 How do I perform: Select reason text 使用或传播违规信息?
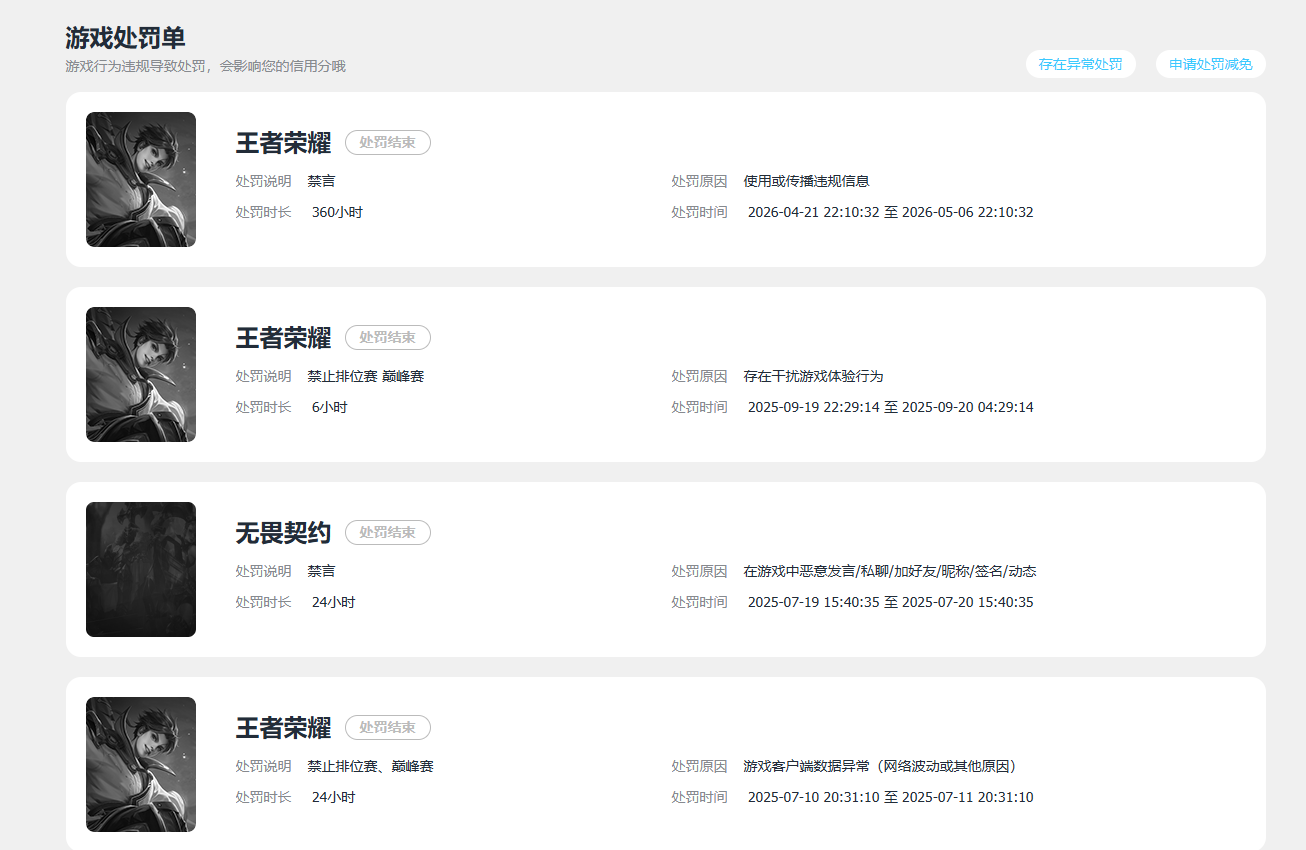click(806, 181)
